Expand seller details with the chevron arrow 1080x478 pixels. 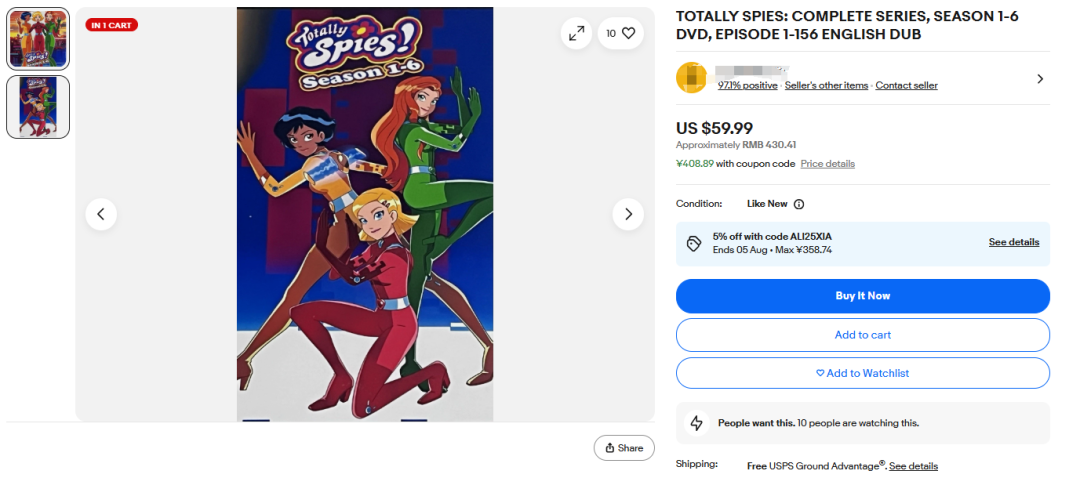[1040, 79]
